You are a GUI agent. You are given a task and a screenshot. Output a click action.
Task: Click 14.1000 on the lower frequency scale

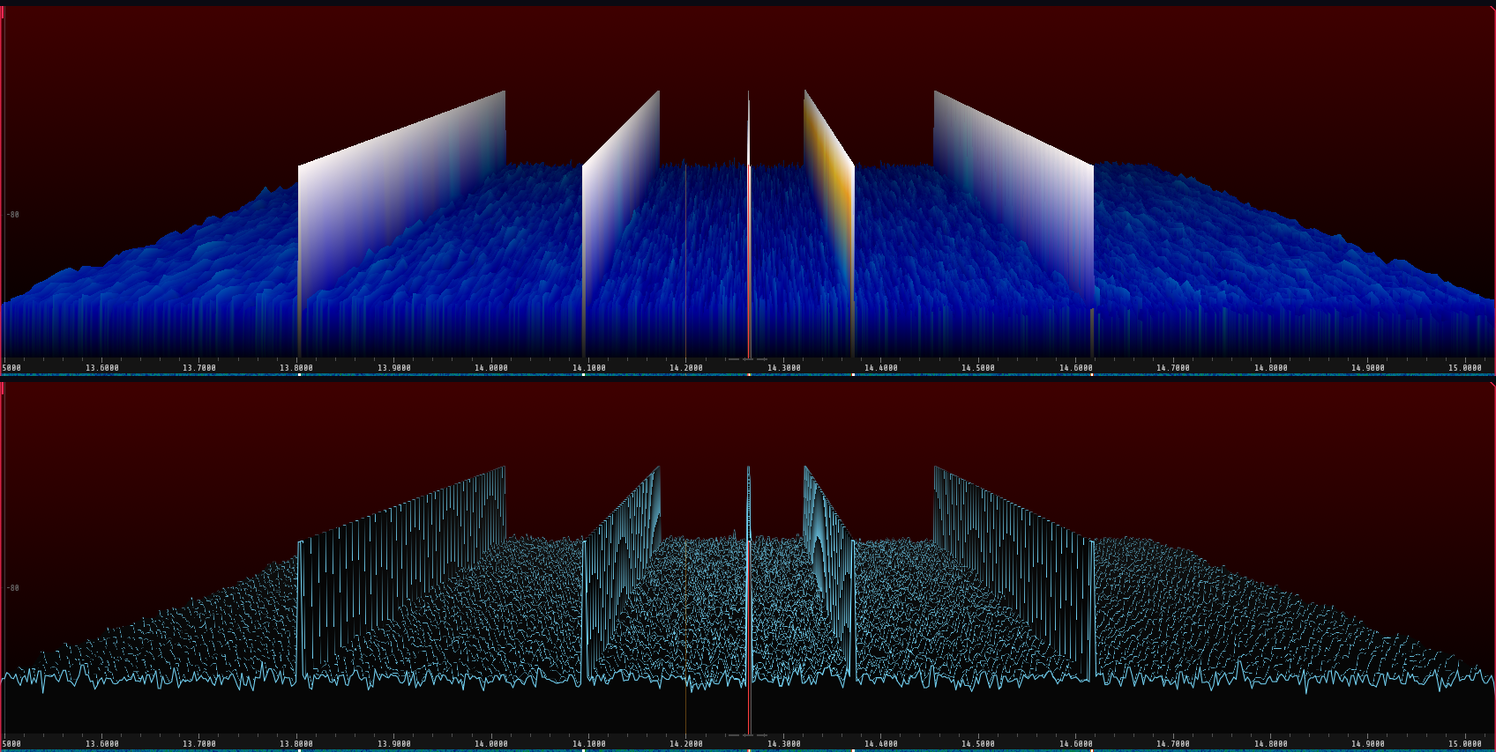click(589, 744)
